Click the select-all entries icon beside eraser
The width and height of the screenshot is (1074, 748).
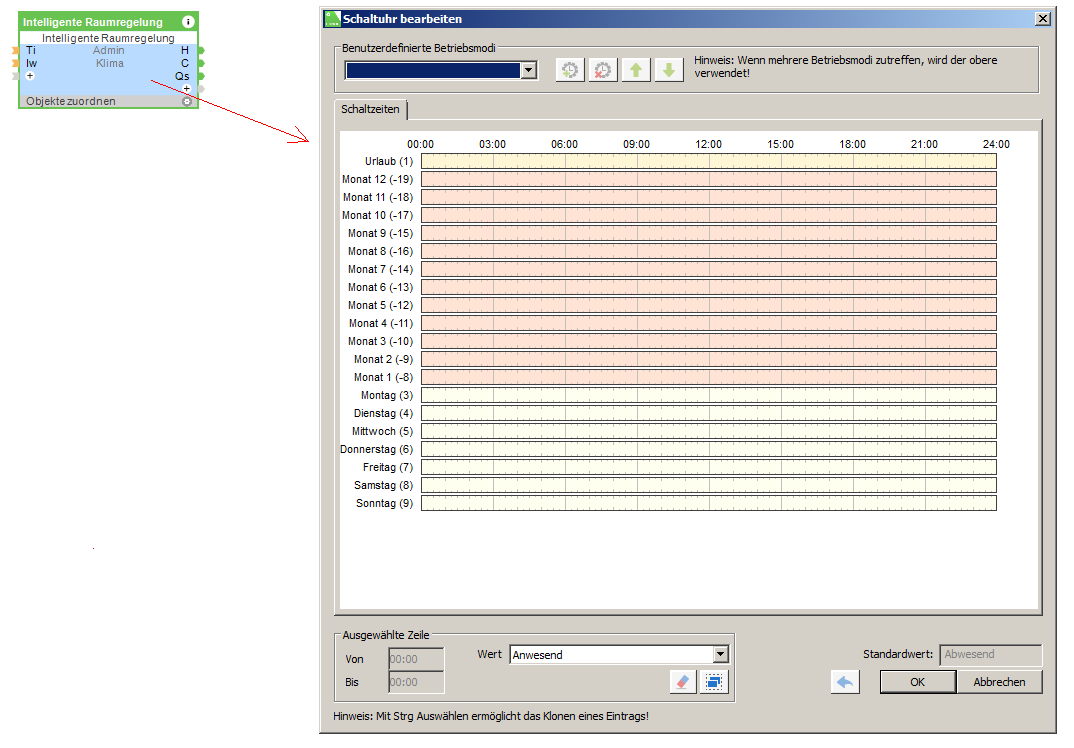point(716,681)
